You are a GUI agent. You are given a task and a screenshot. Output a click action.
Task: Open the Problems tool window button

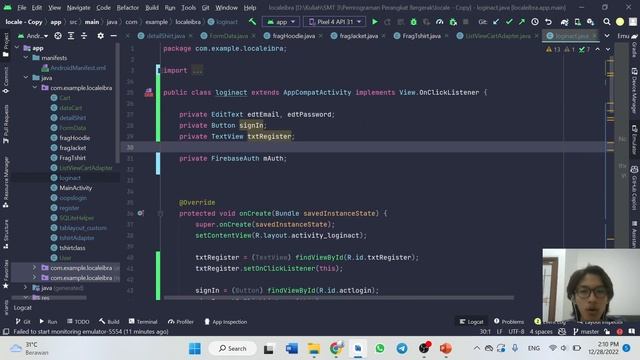coord(509,322)
